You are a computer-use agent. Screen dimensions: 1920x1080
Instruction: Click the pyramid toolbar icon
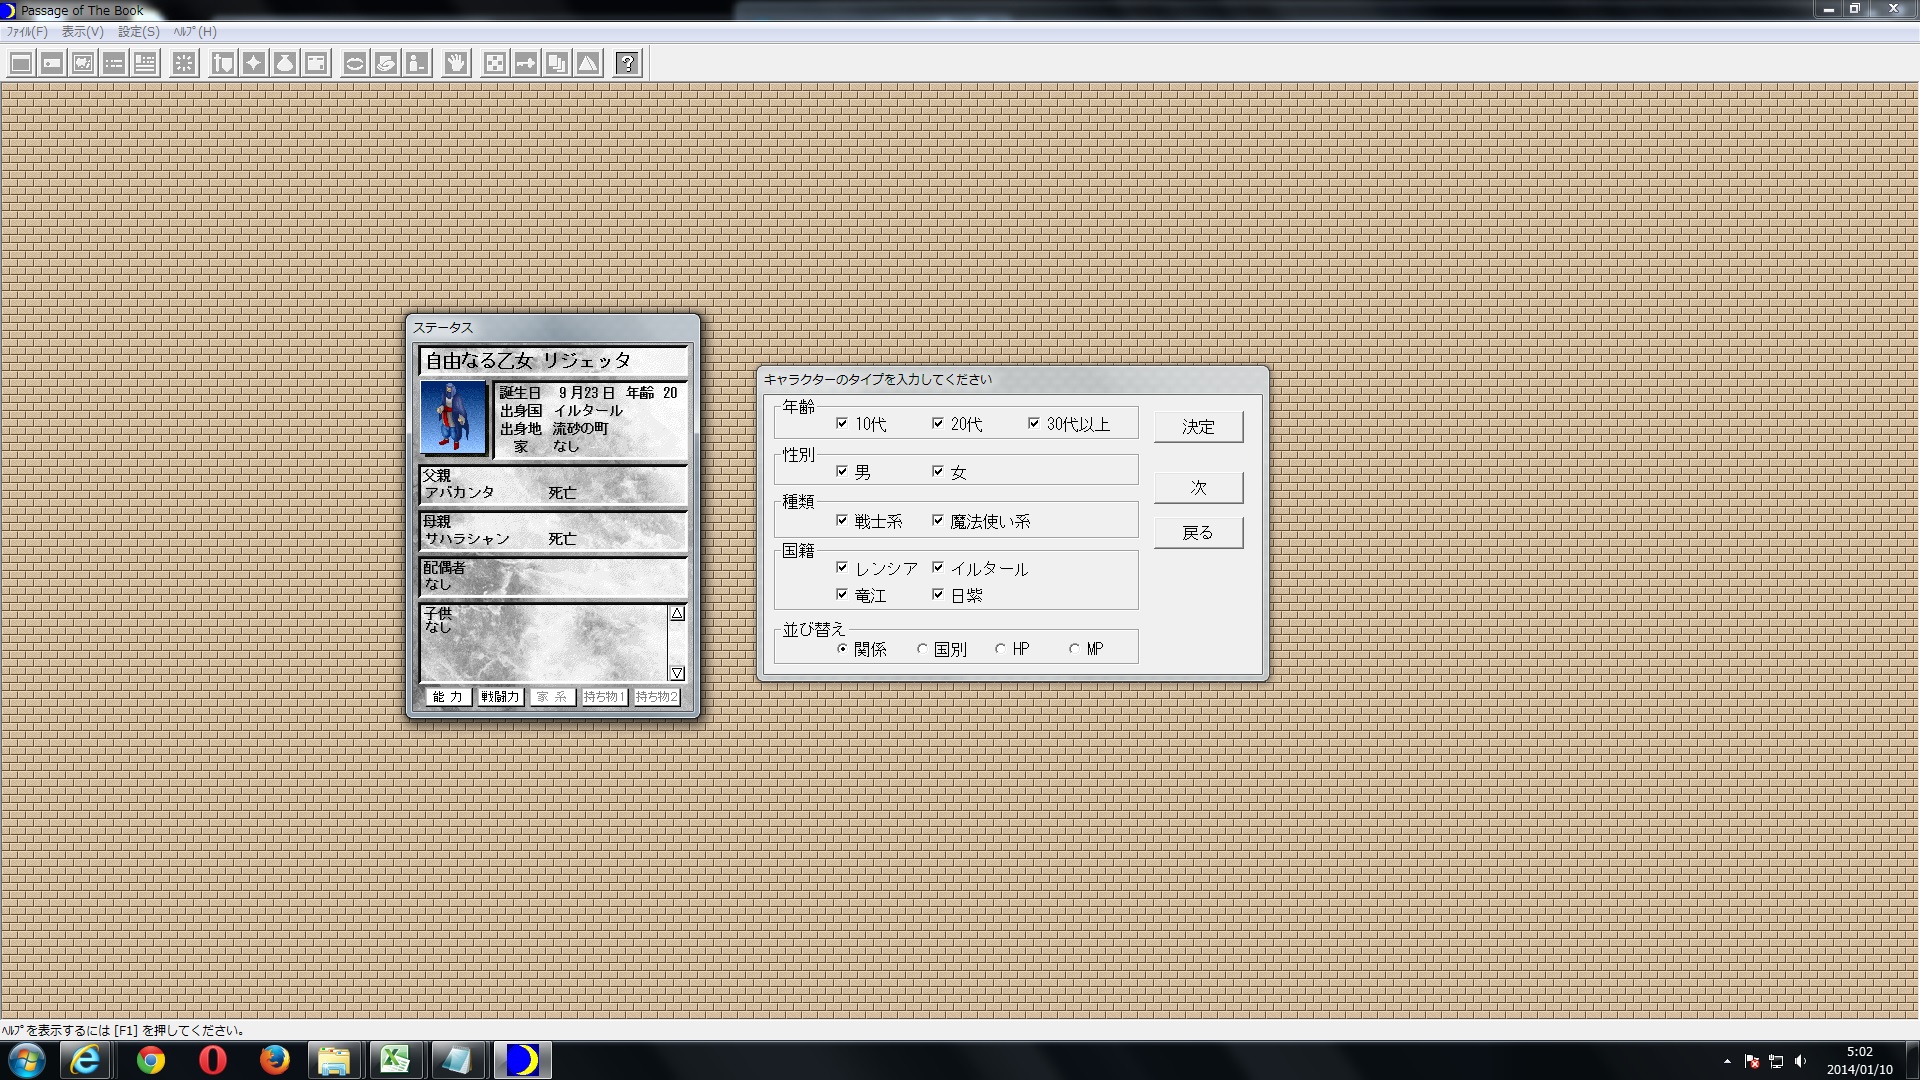click(588, 64)
